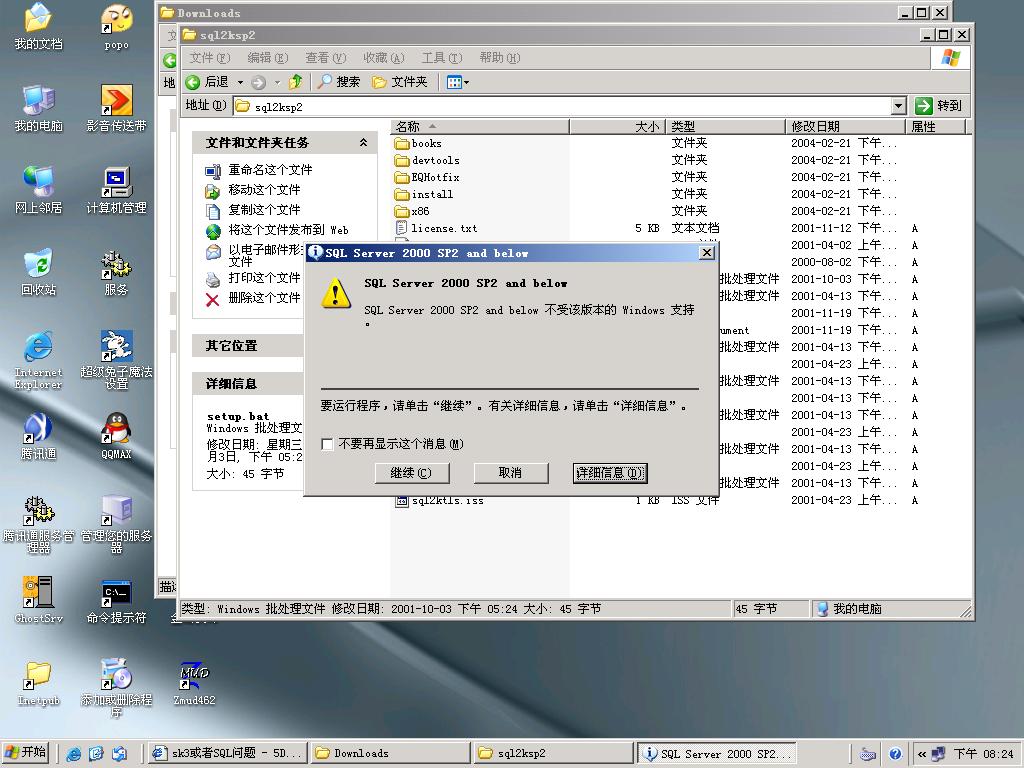Viewport: 1024px width, 768px height.
Task: Select the devtools folder
Action: (428, 161)
